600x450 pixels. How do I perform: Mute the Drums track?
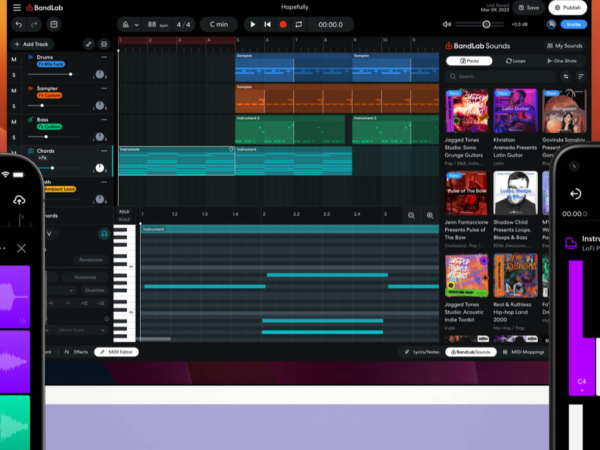coord(14,59)
